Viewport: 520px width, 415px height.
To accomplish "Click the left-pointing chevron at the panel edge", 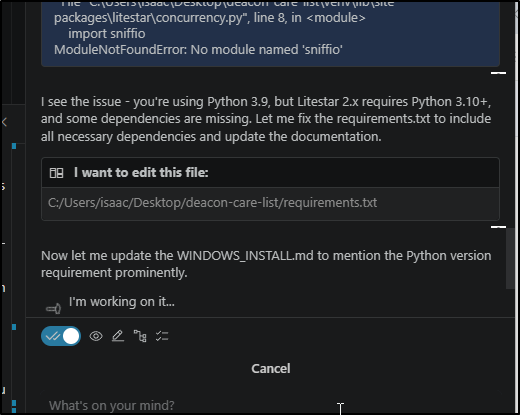I will [x=4, y=122].
